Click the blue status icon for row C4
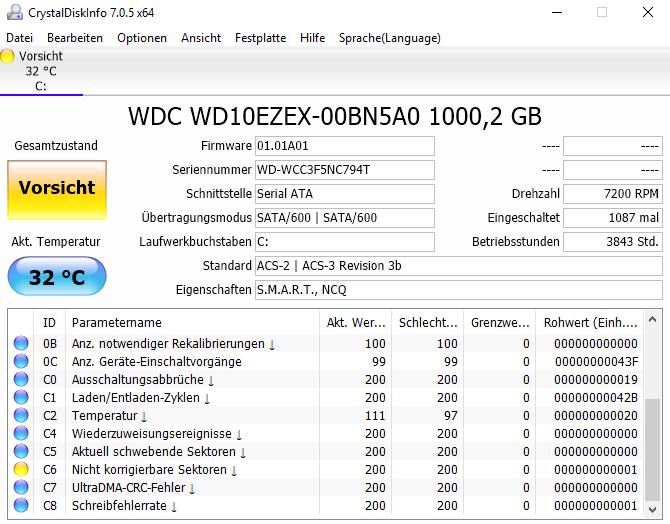Image resolution: width=670 pixels, height=524 pixels. coord(21,433)
